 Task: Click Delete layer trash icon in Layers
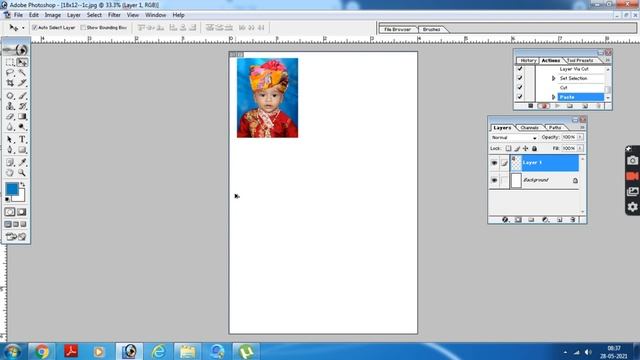point(573,220)
